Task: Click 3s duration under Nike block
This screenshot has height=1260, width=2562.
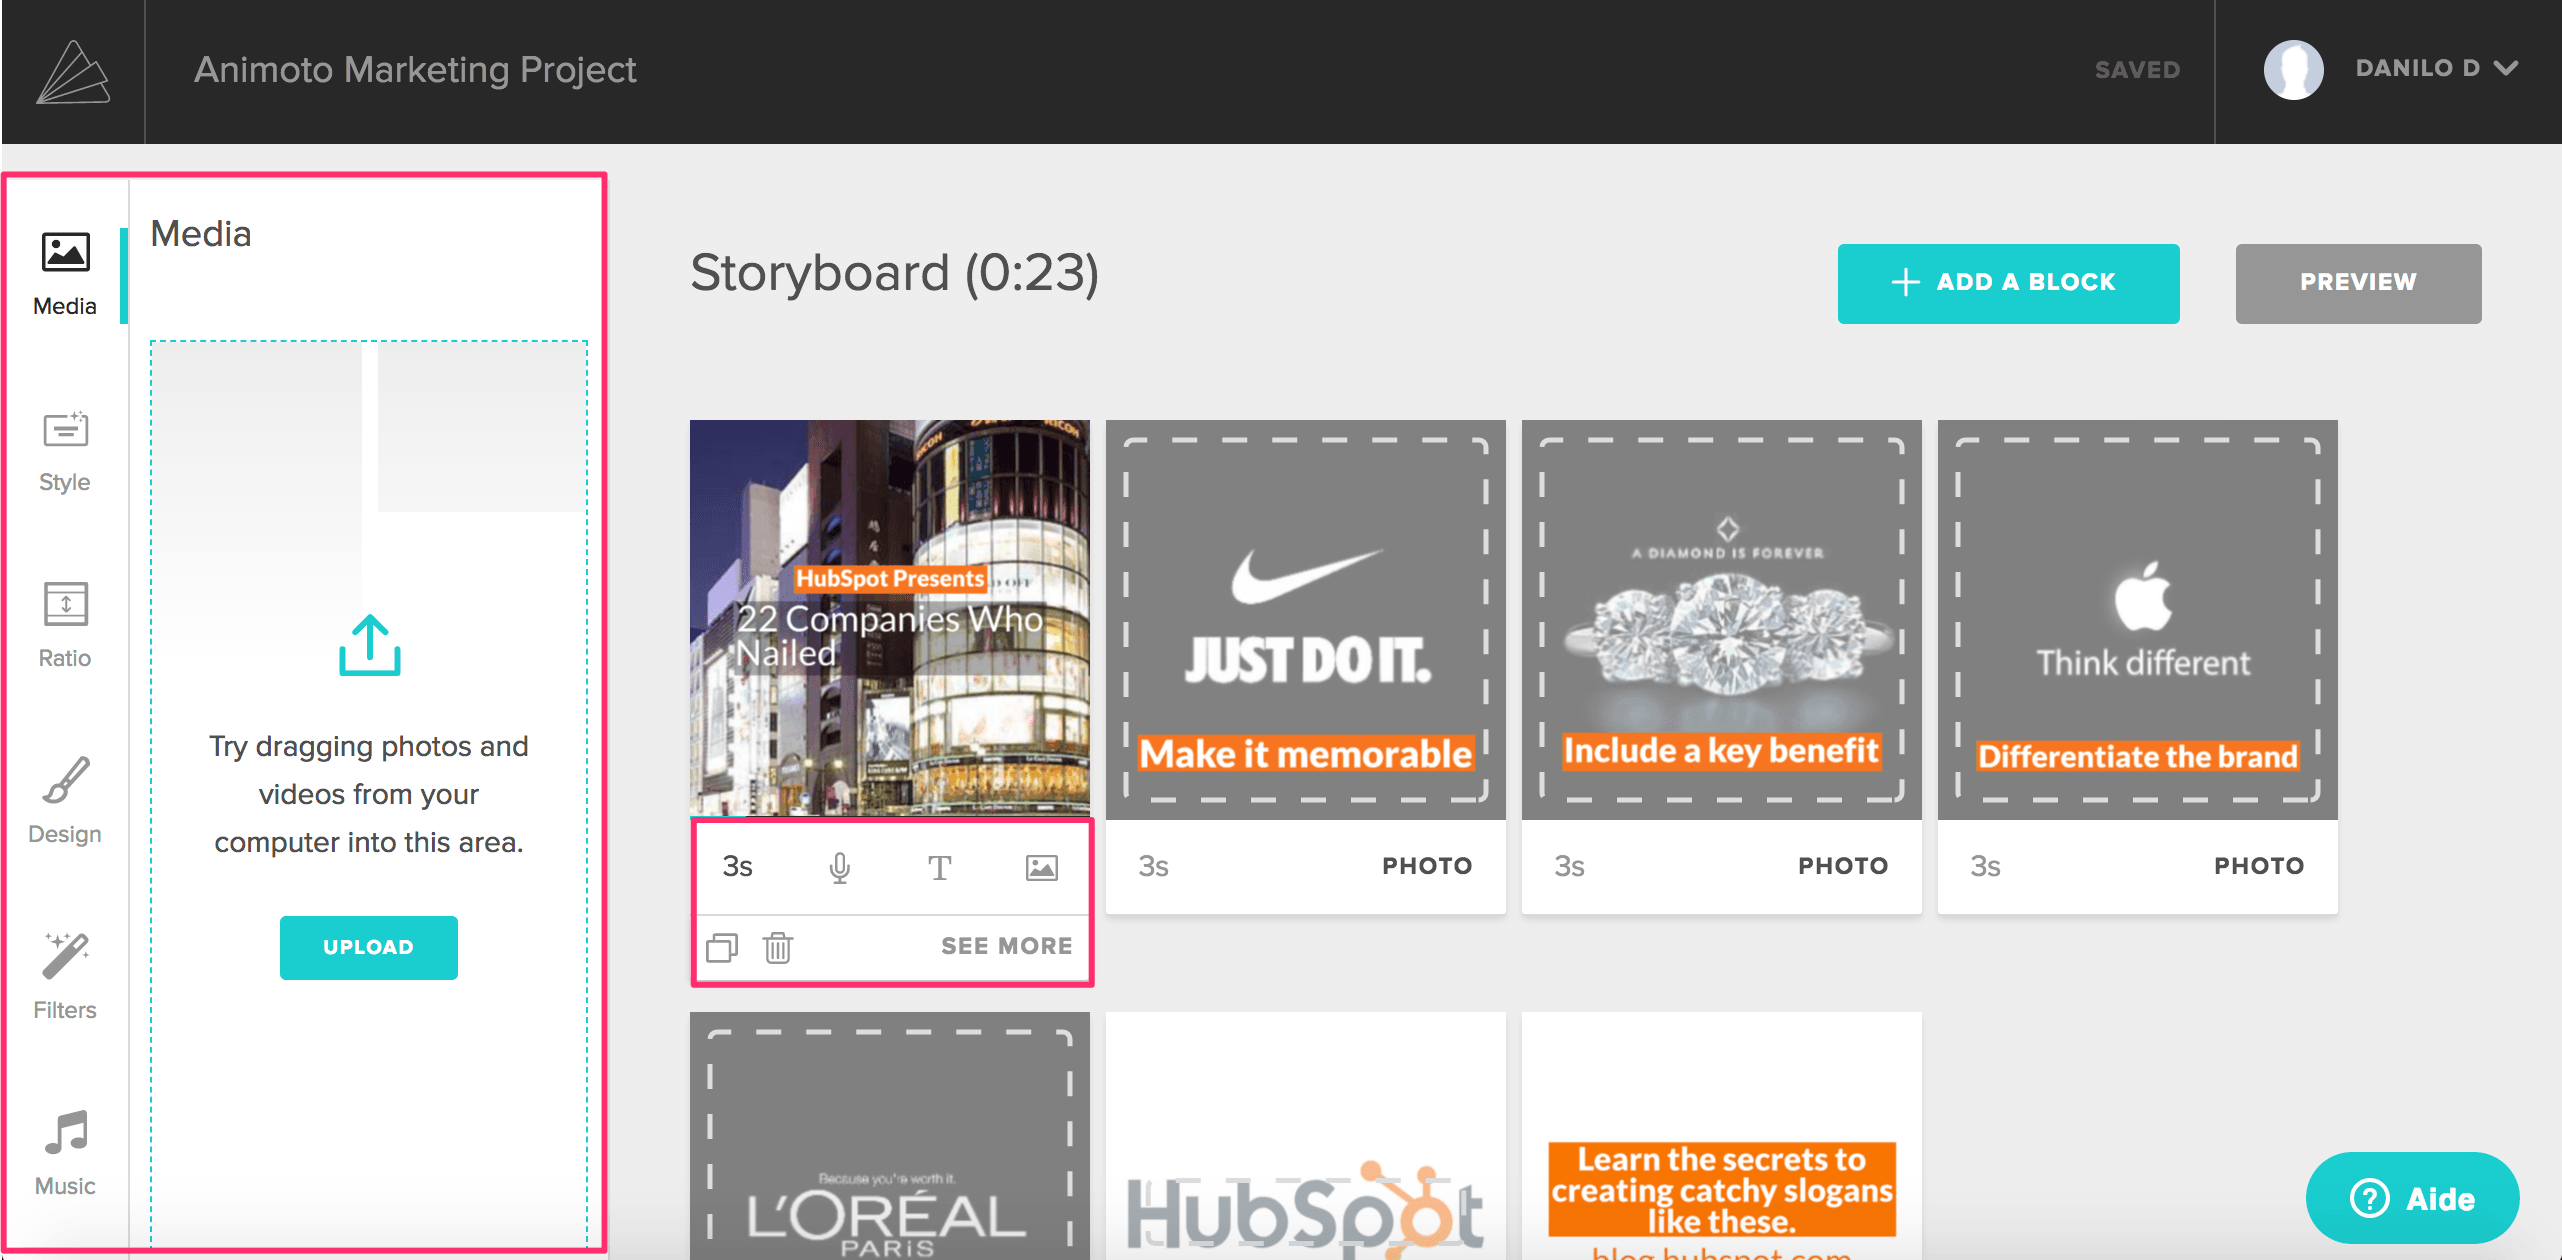Action: (1153, 866)
